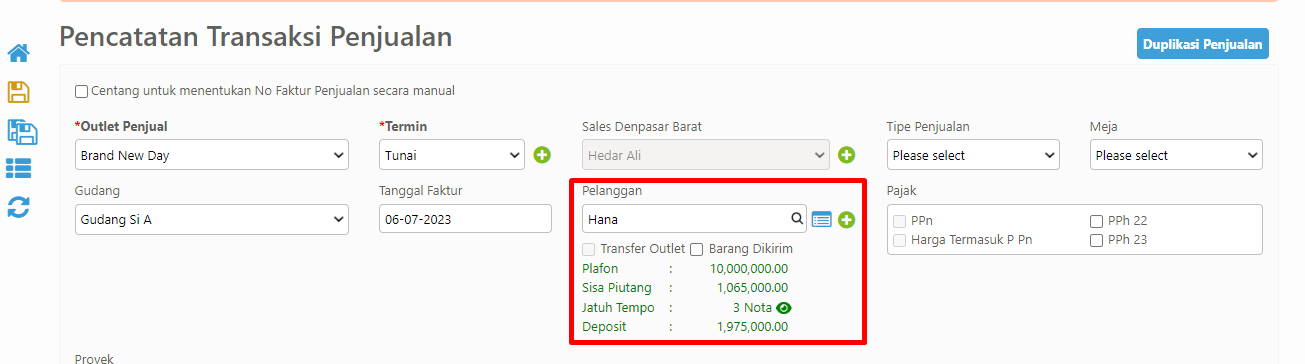Enable the Barang Dikirim checkbox
Viewport: 1305px width, 364px height.
[x=697, y=249]
